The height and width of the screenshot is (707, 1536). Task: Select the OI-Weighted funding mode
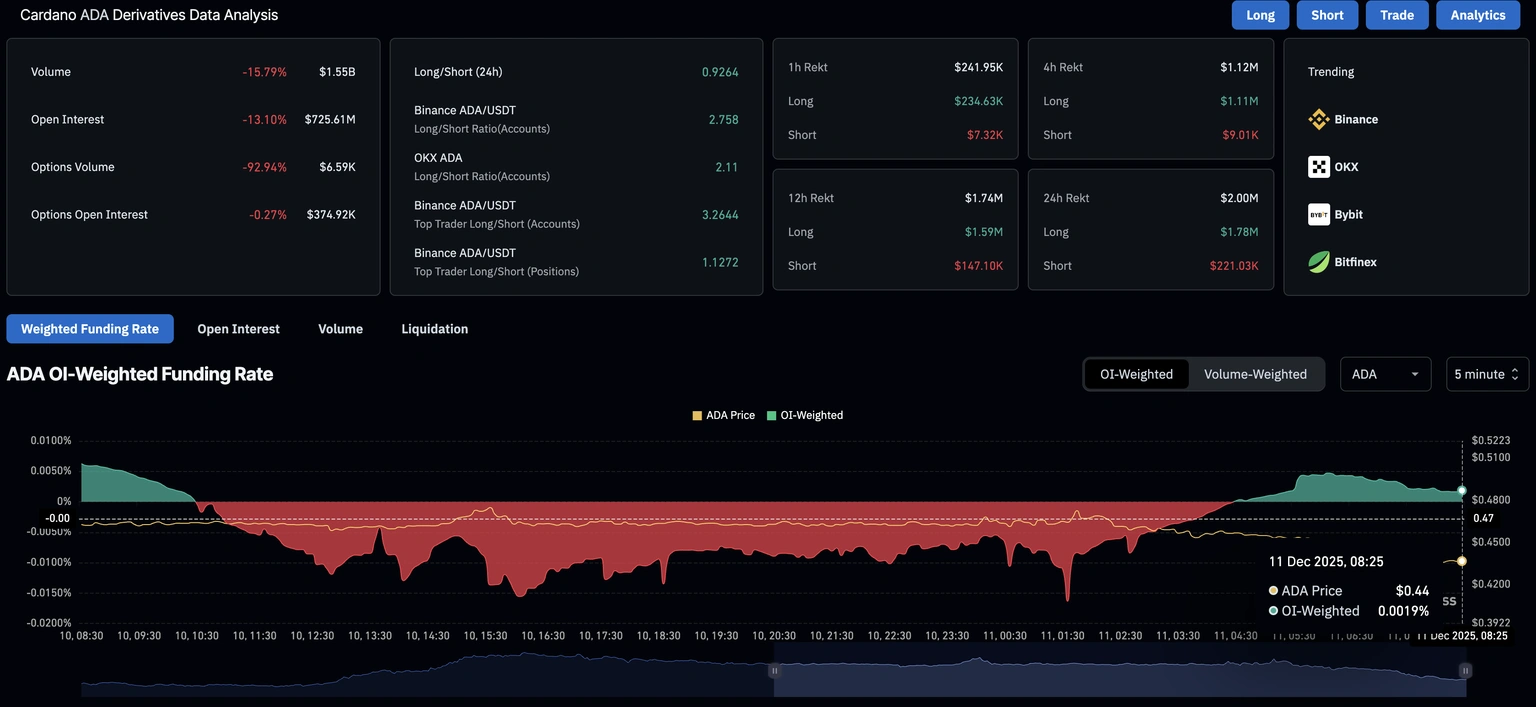(x=1136, y=374)
